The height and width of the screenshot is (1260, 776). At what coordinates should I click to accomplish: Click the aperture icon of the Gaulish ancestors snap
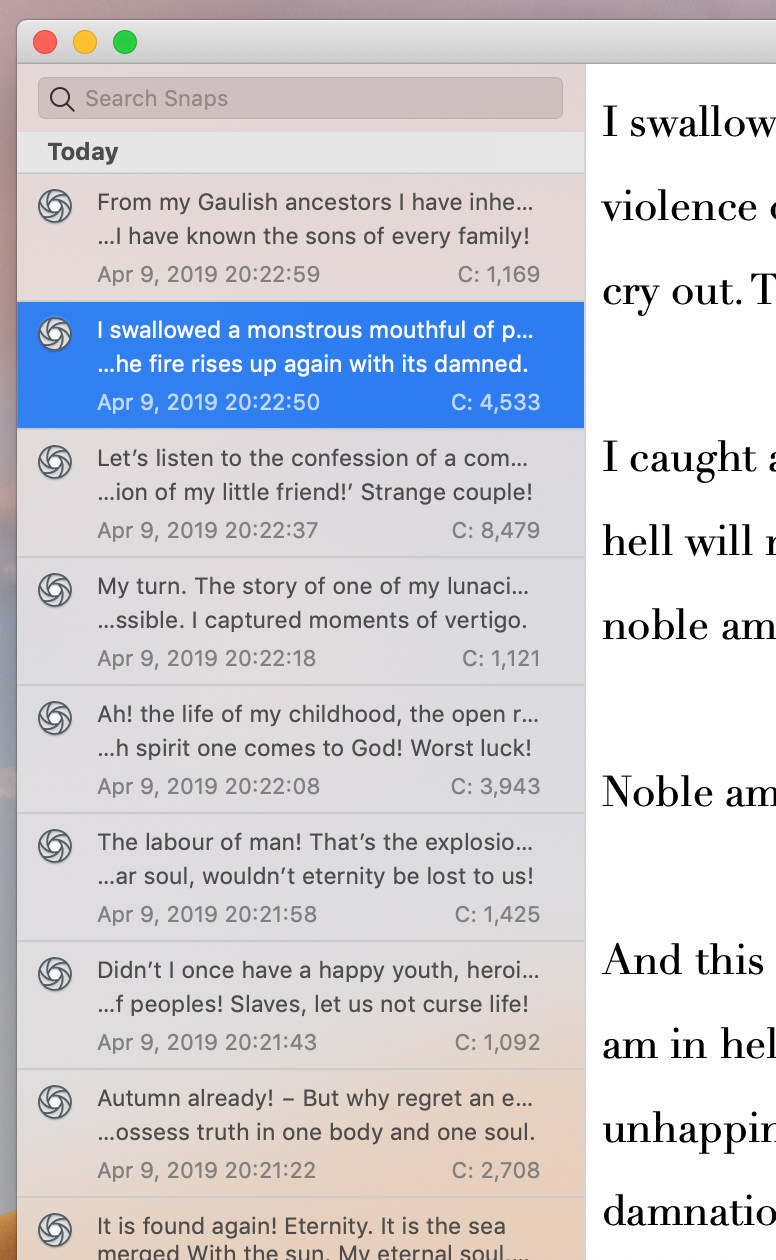pyautogui.click(x=56, y=206)
